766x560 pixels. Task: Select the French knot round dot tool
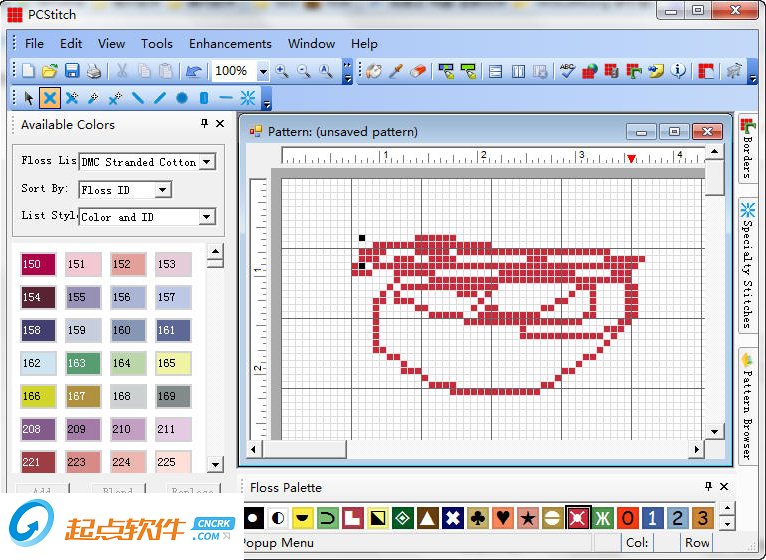click(x=182, y=98)
